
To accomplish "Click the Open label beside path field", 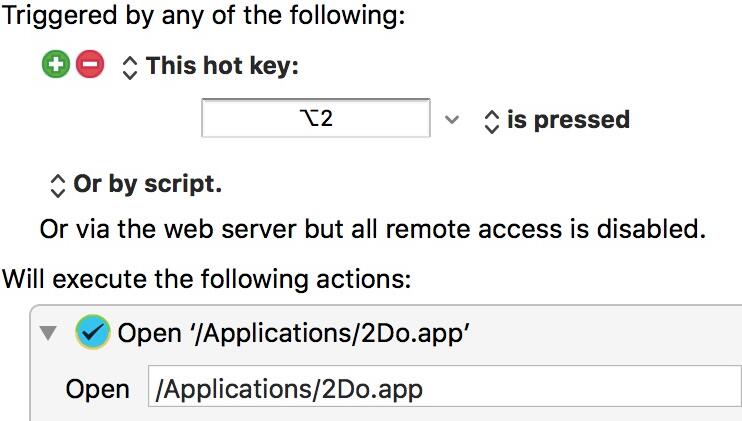I will pyautogui.click(x=97, y=389).
